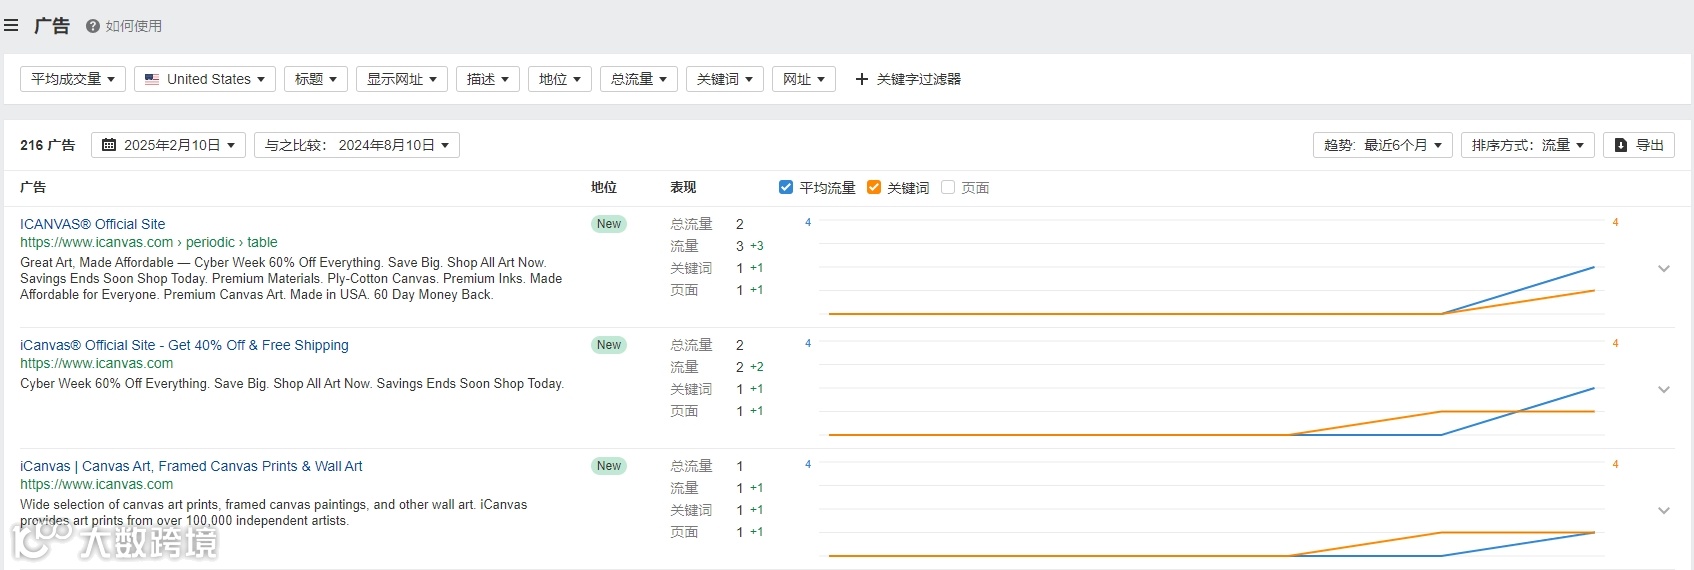
Task: Click the 如何使用 help question icon
Action: pos(93,26)
